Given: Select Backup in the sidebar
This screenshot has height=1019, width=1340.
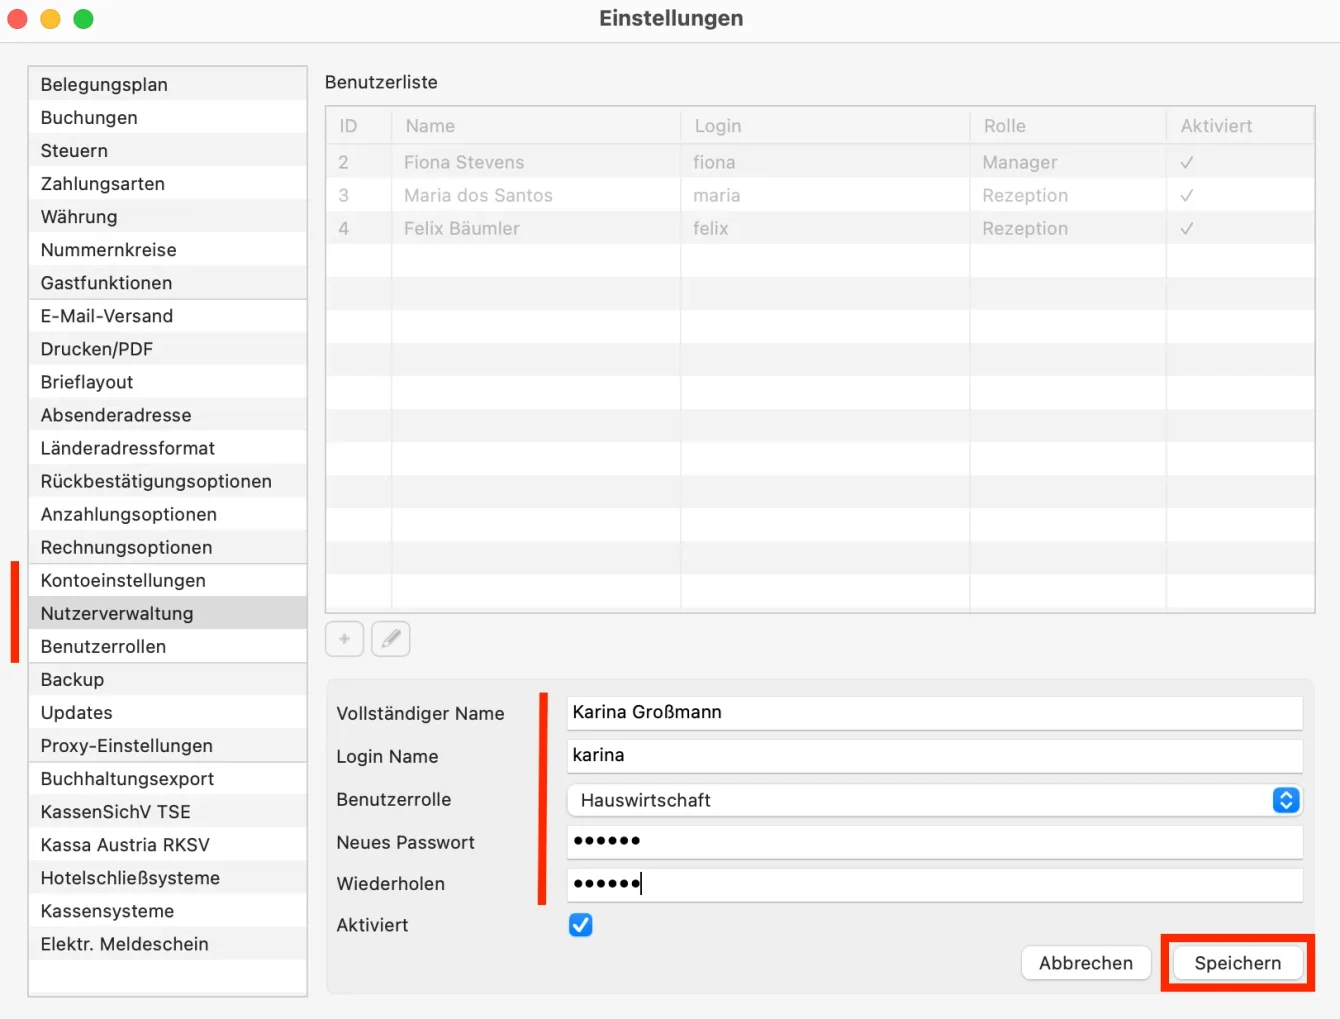Looking at the screenshot, I should click(168, 678).
